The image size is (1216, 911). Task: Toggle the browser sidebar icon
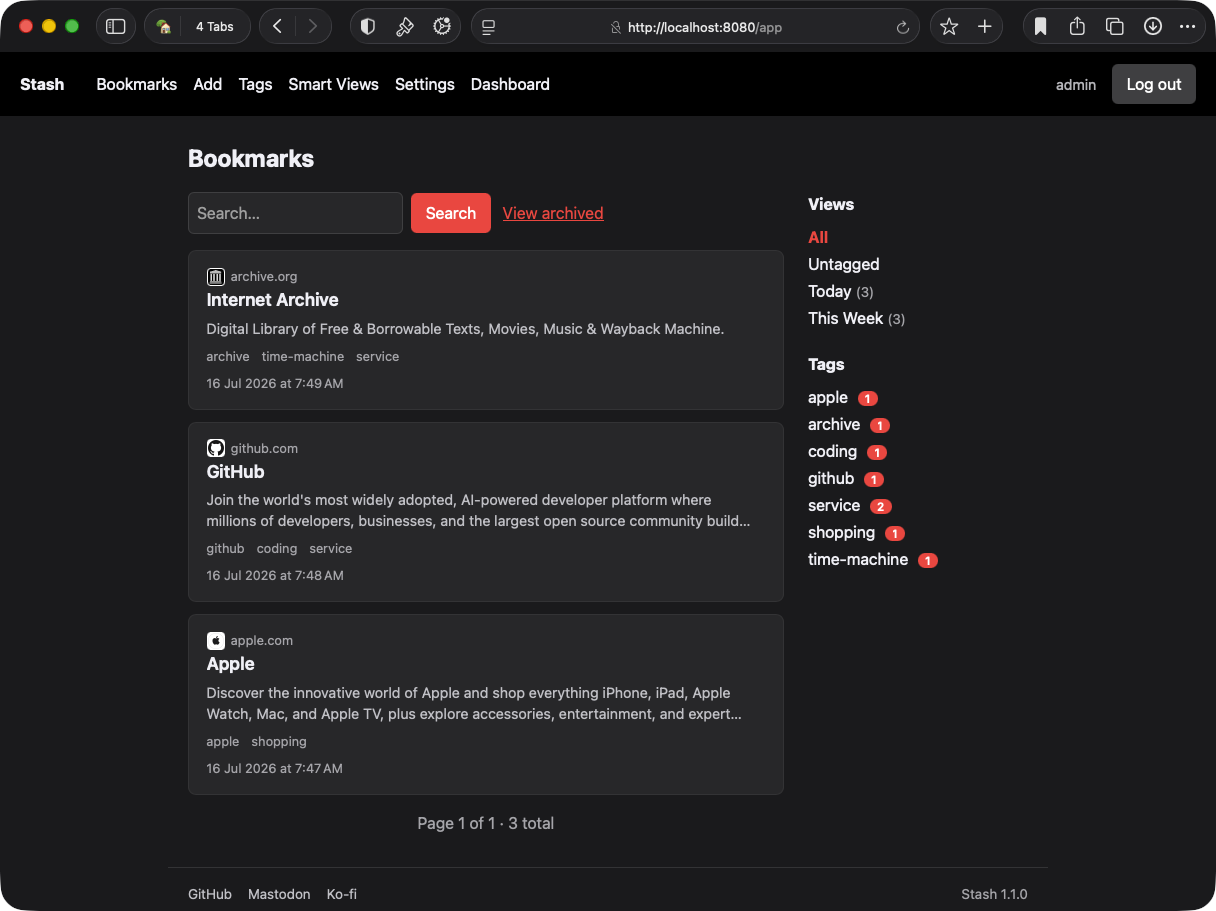click(x=116, y=27)
